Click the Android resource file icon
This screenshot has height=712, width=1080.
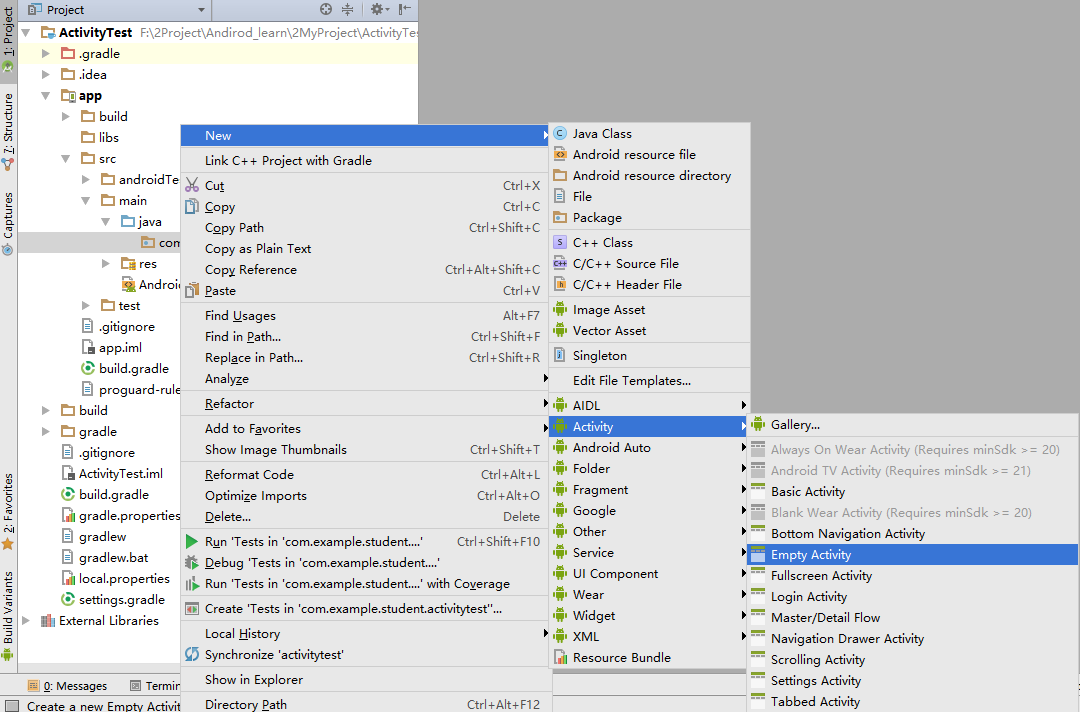pyautogui.click(x=561, y=154)
